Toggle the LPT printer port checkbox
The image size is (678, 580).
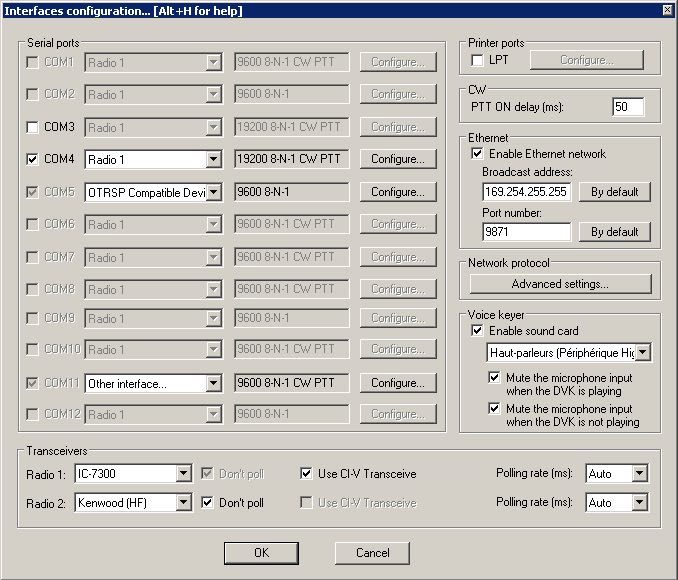point(478,61)
